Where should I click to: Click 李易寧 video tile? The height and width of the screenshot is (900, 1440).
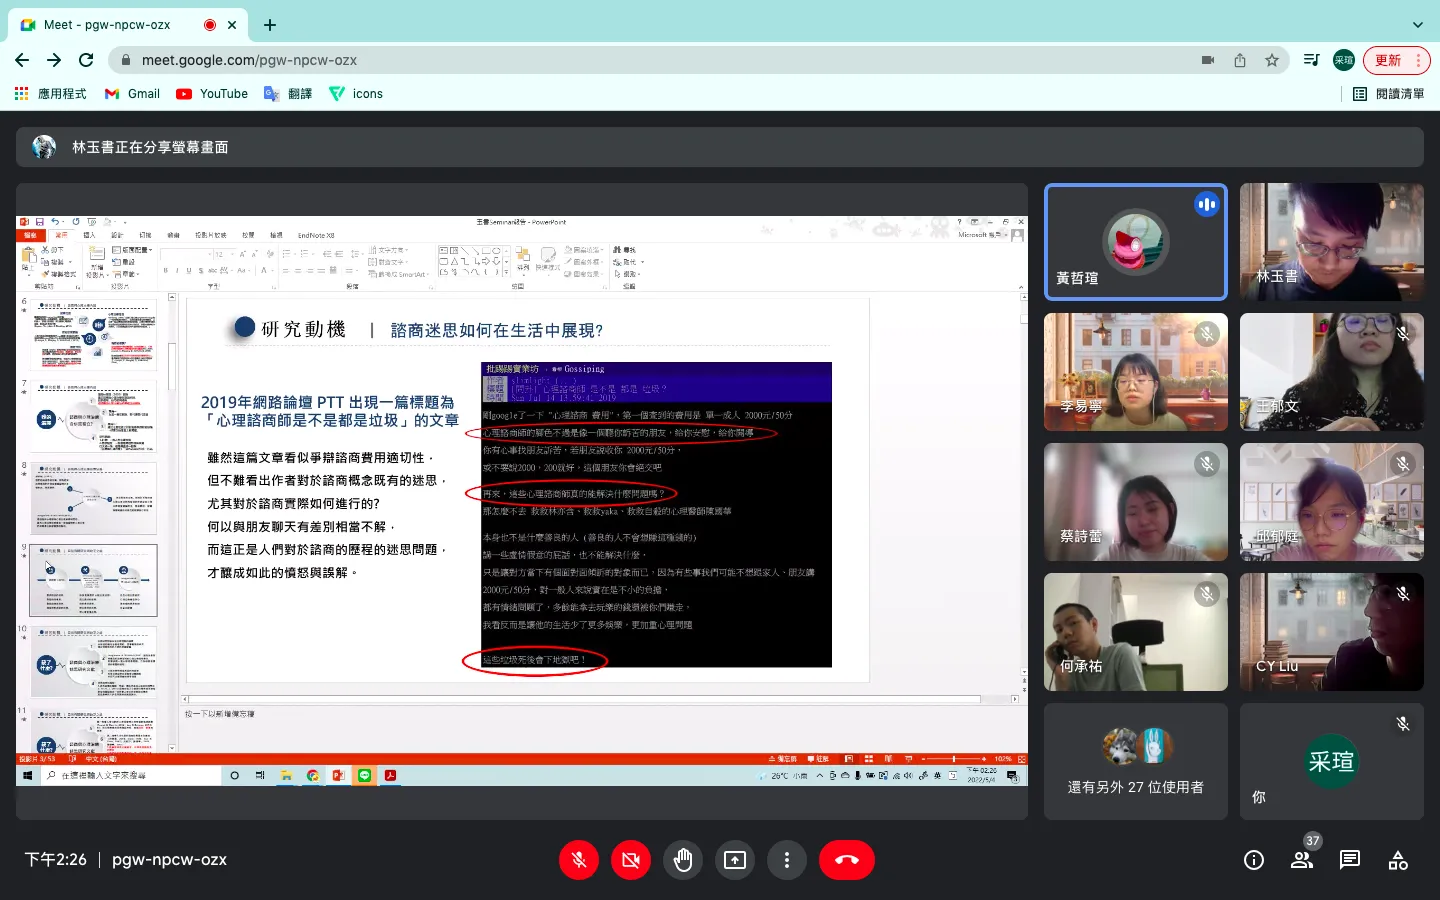[1136, 372]
